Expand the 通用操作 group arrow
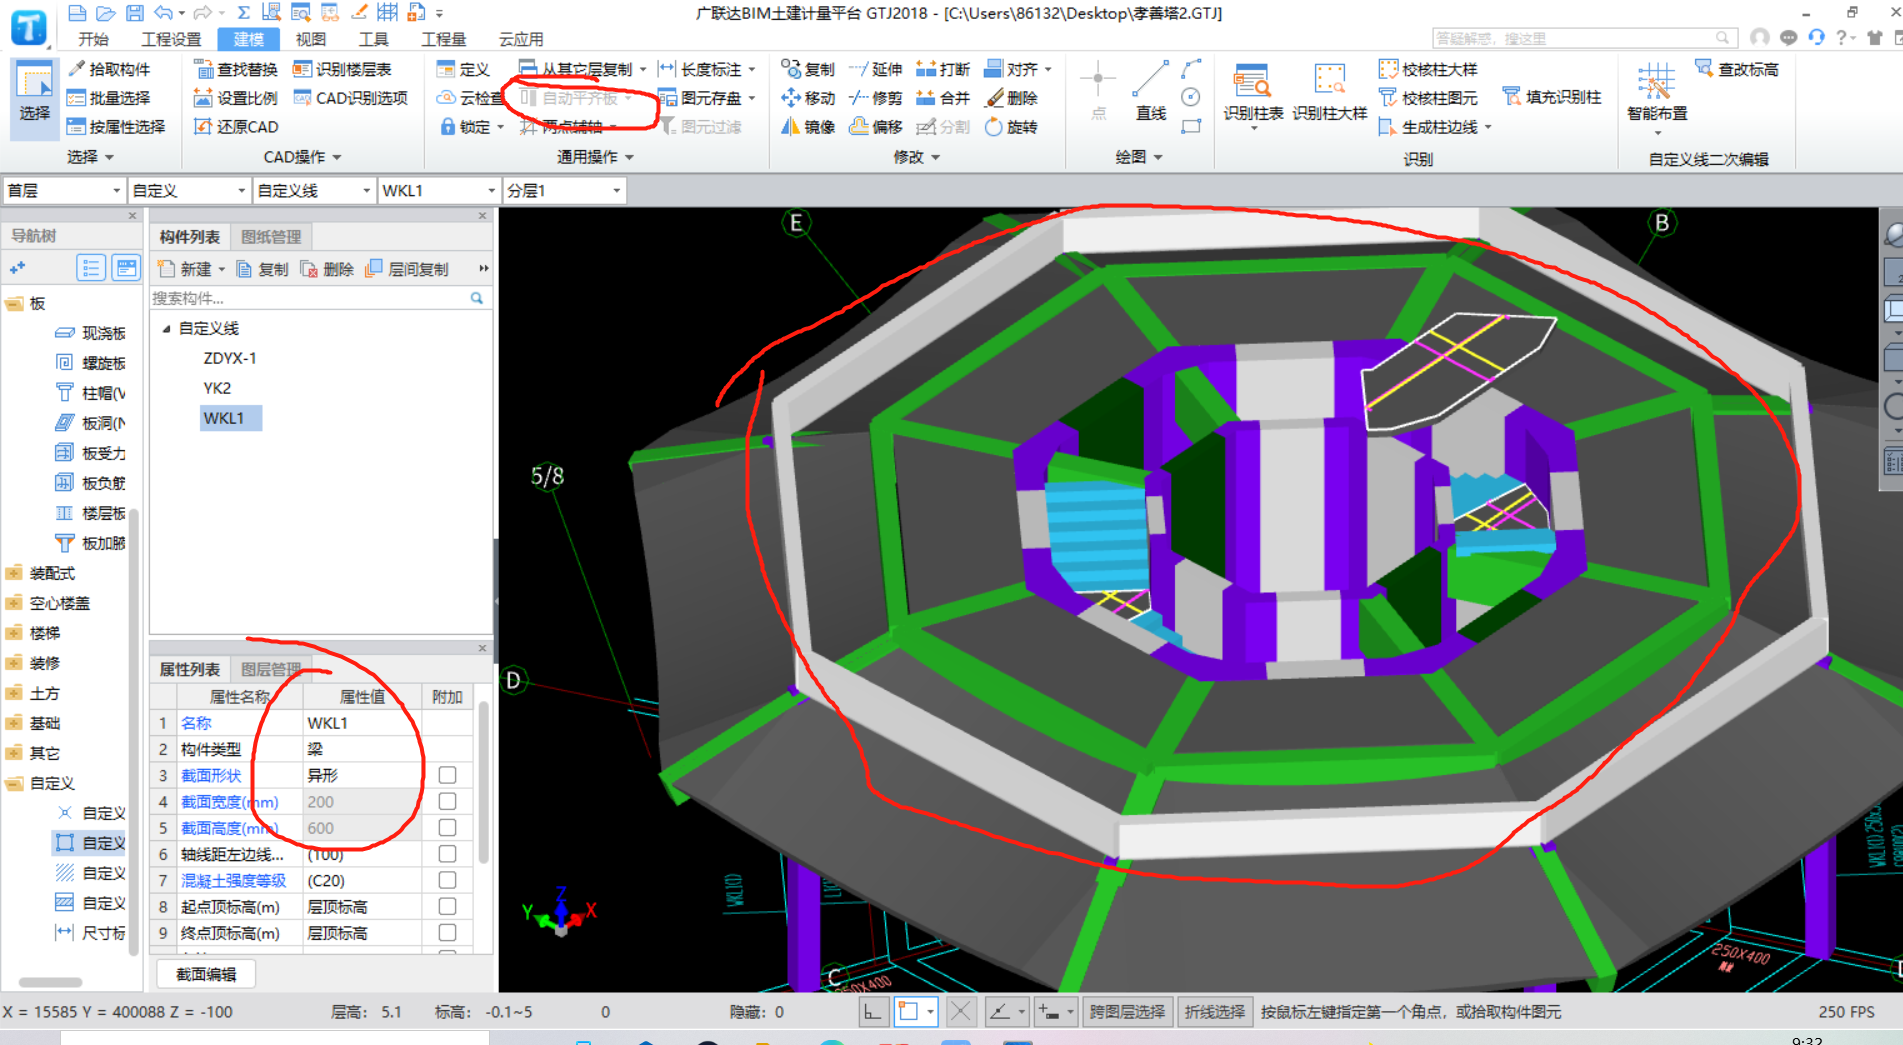This screenshot has width=1903, height=1045. pyautogui.click(x=629, y=157)
